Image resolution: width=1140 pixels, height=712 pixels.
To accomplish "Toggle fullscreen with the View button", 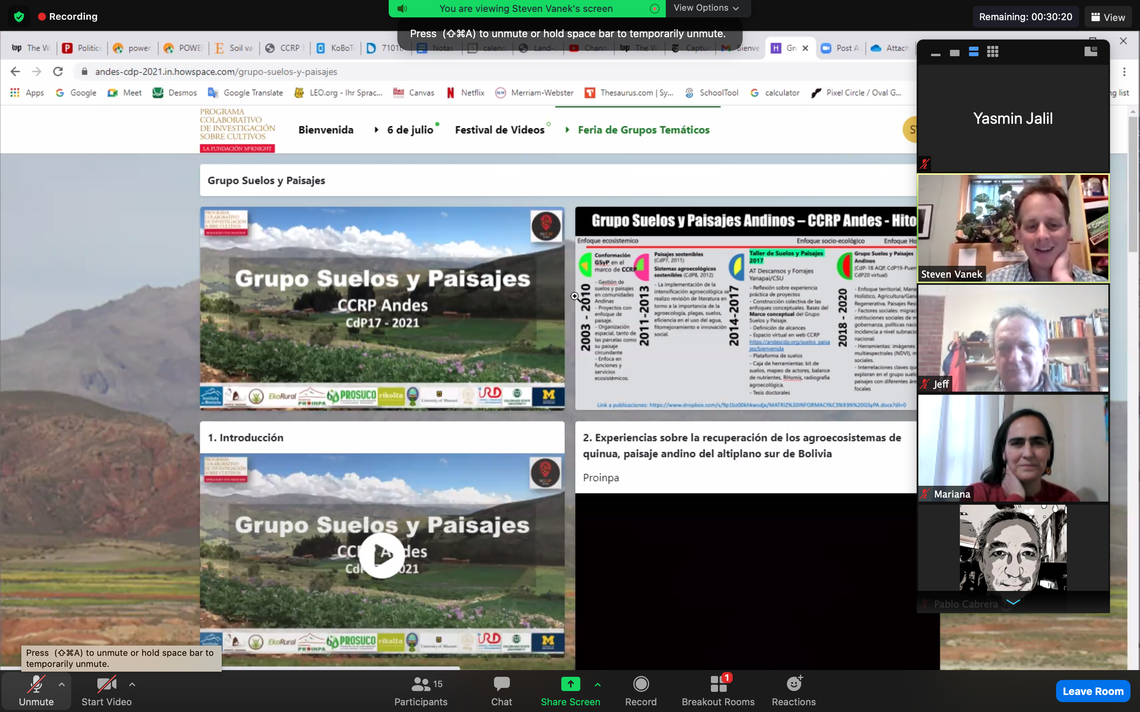I will 1108,17.
